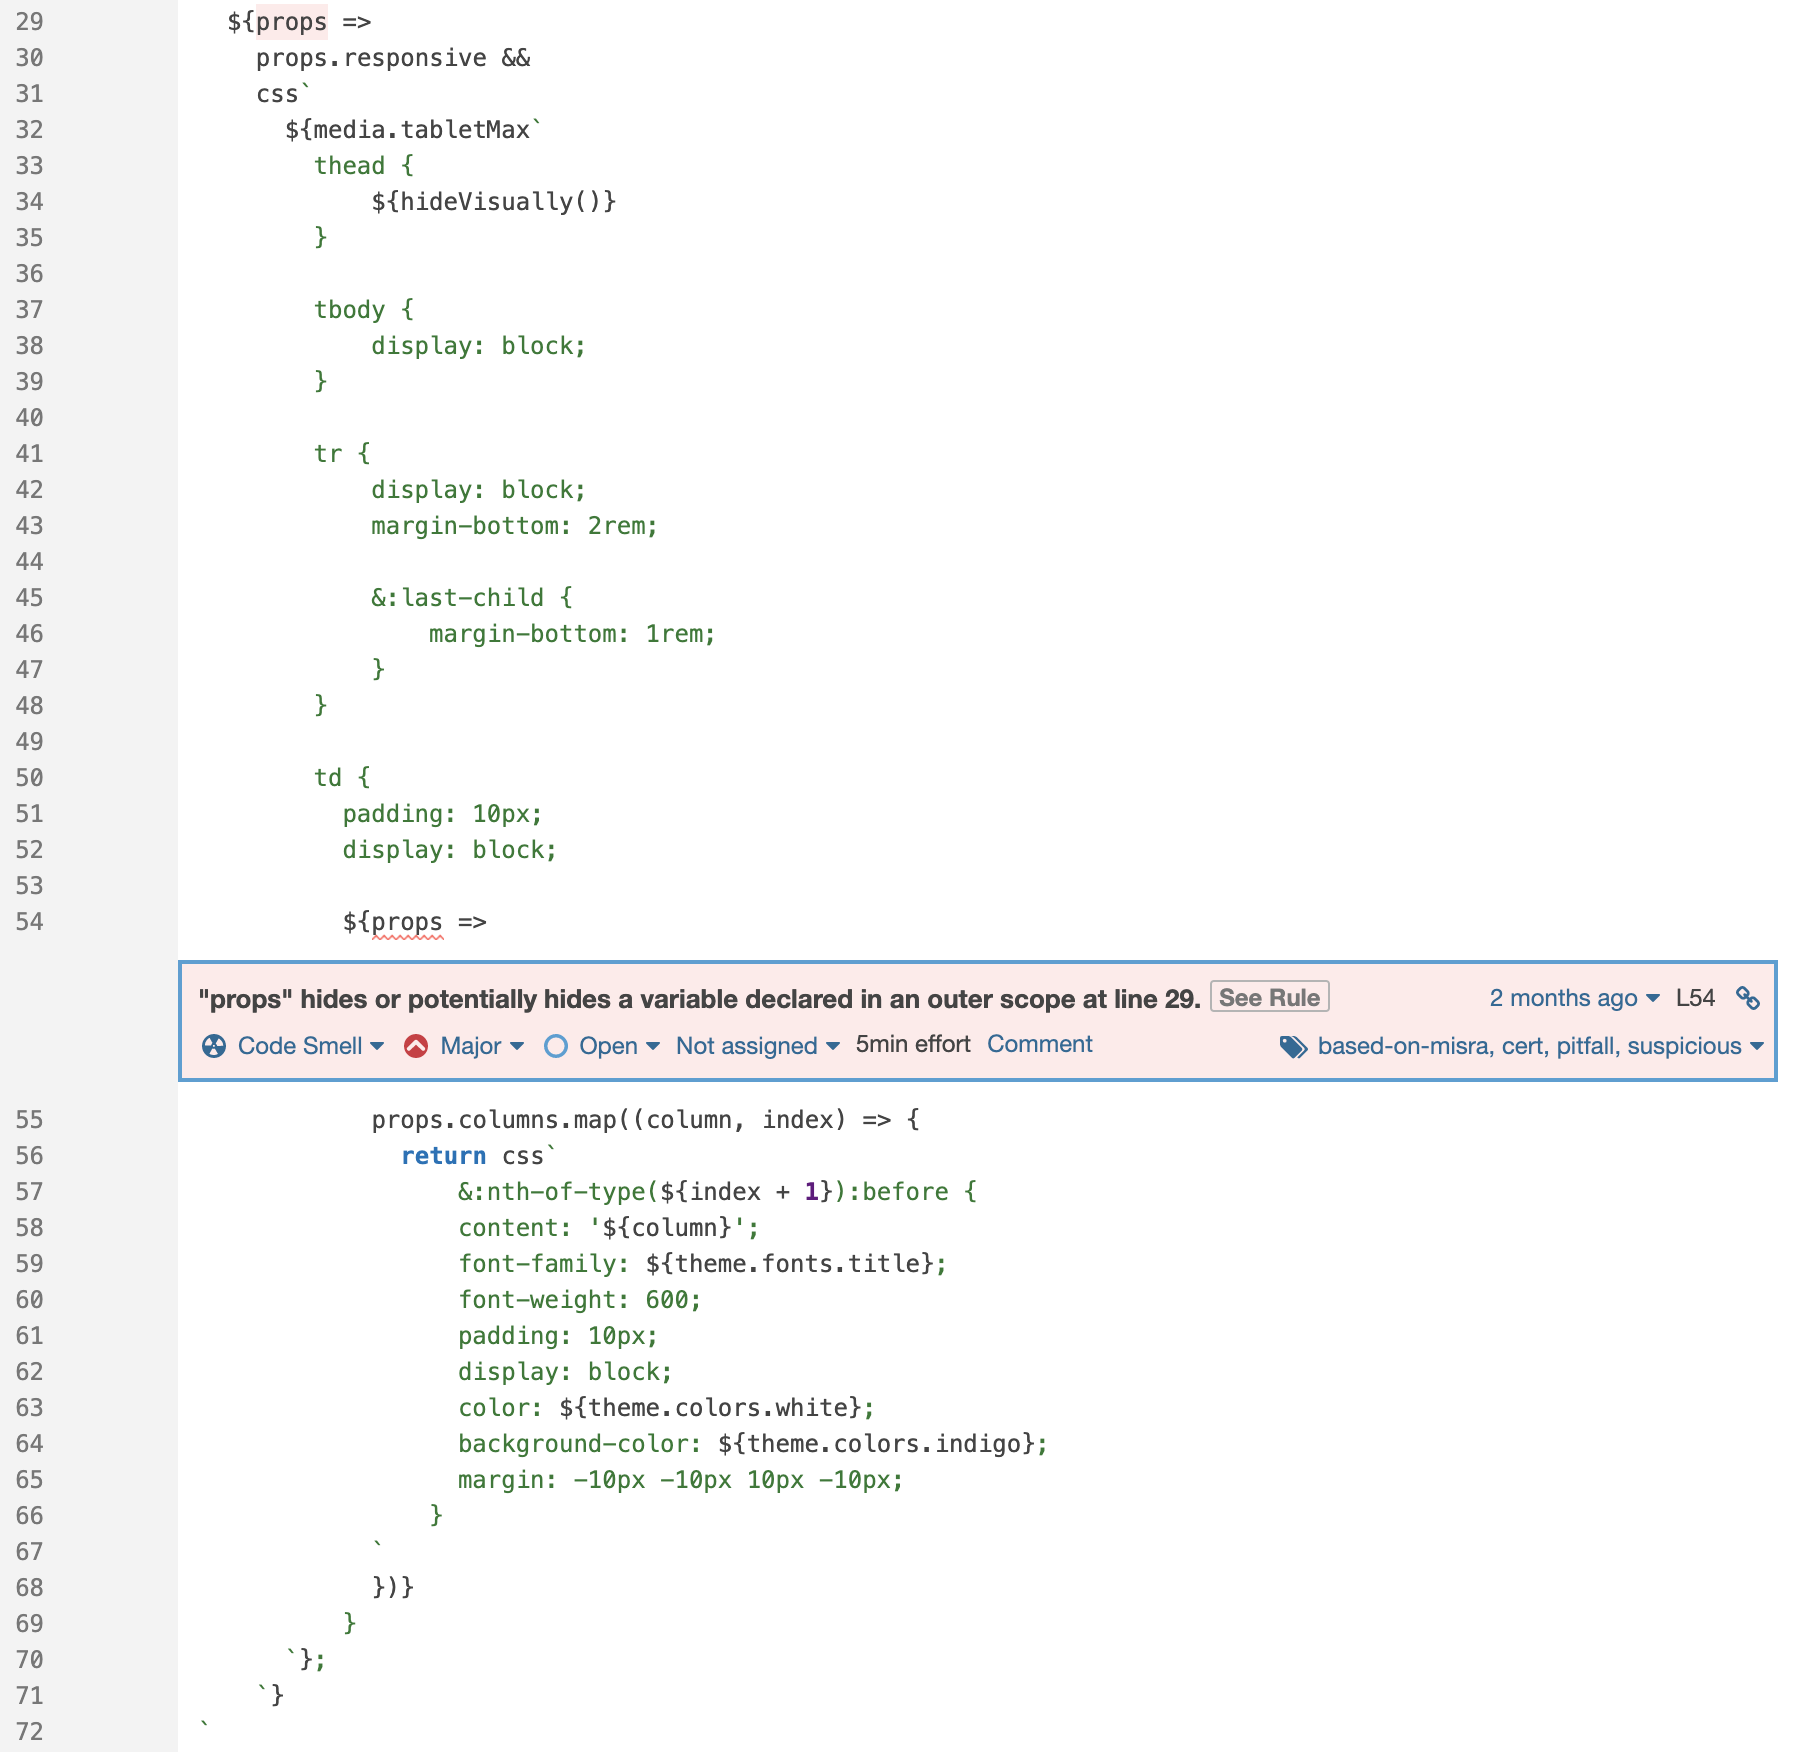
Task: Open the L54 line reference link
Action: pyautogui.click(x=1694, y=998)
